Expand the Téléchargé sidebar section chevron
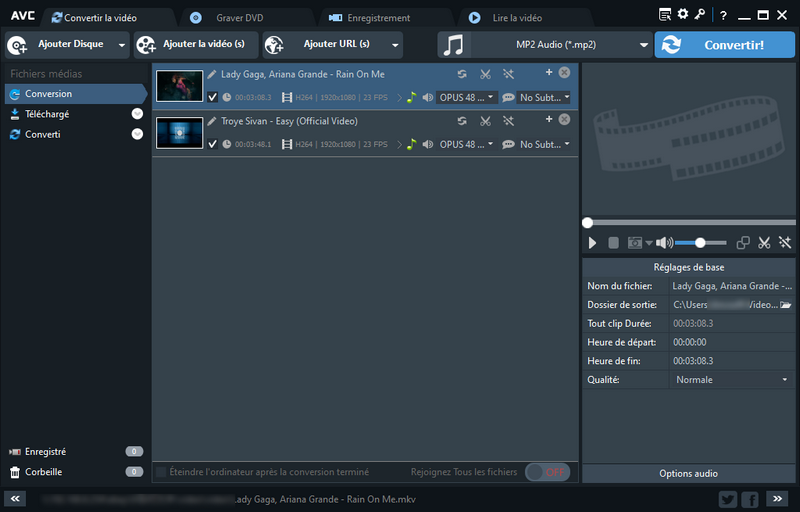800x512 pixels. (x=137, y=114)
